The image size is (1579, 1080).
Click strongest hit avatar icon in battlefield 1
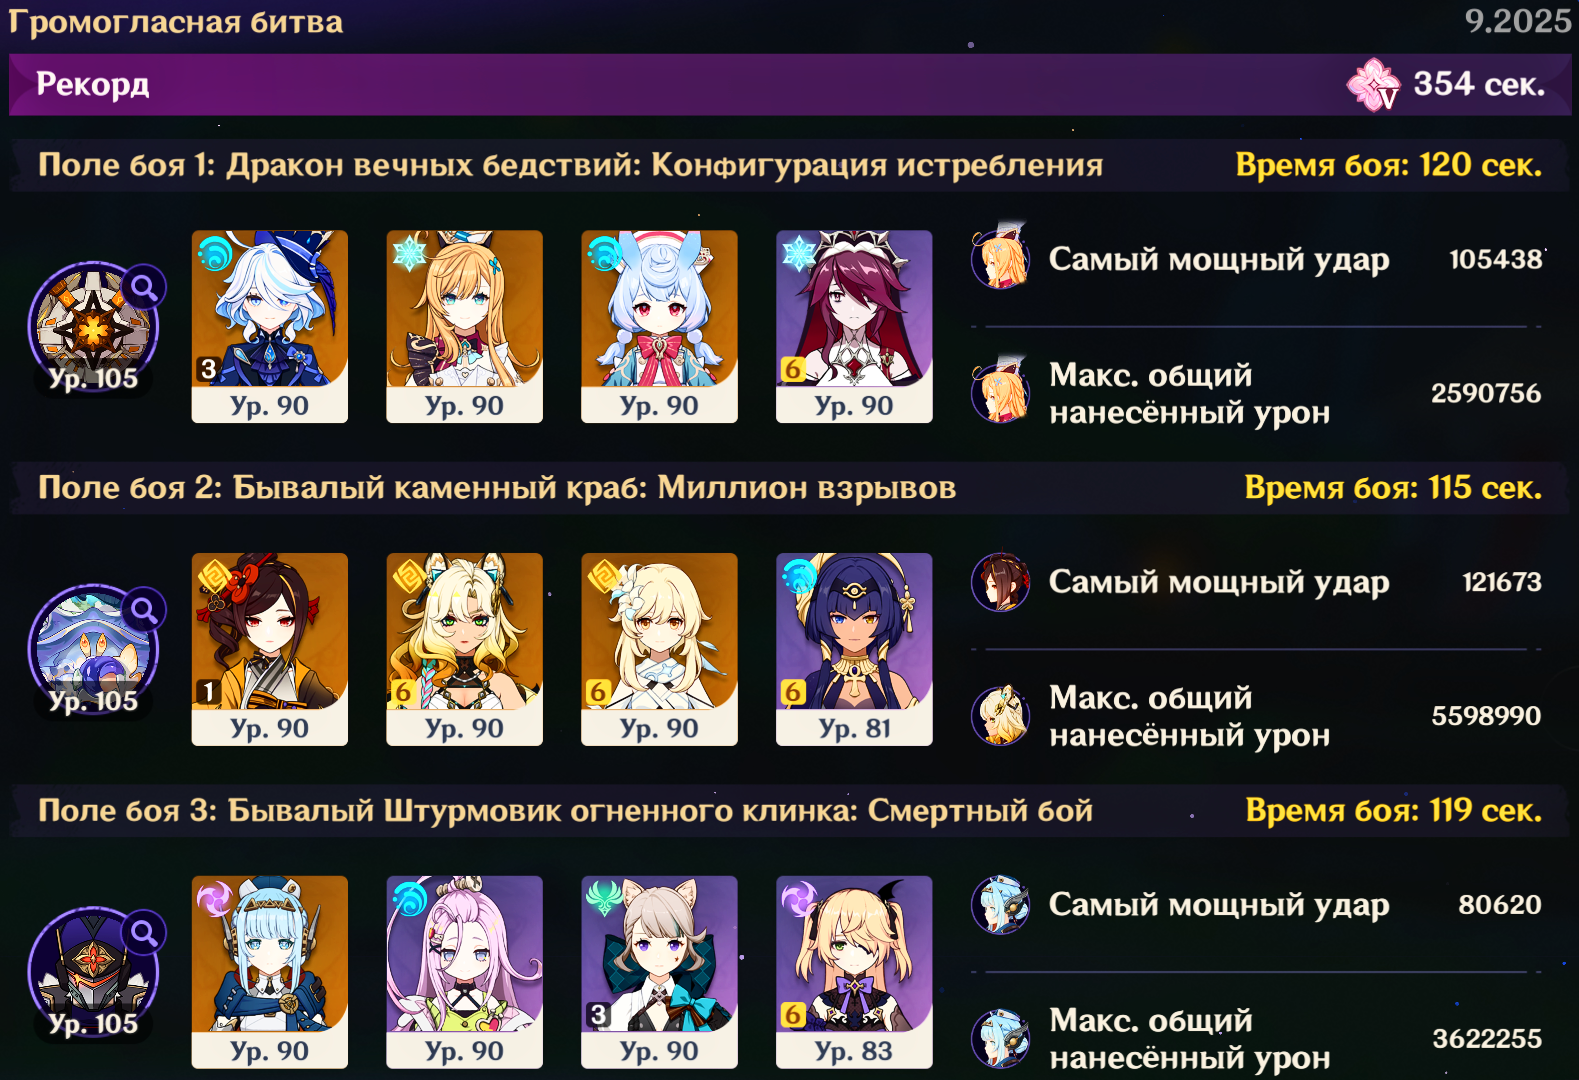click(1001, 258)
